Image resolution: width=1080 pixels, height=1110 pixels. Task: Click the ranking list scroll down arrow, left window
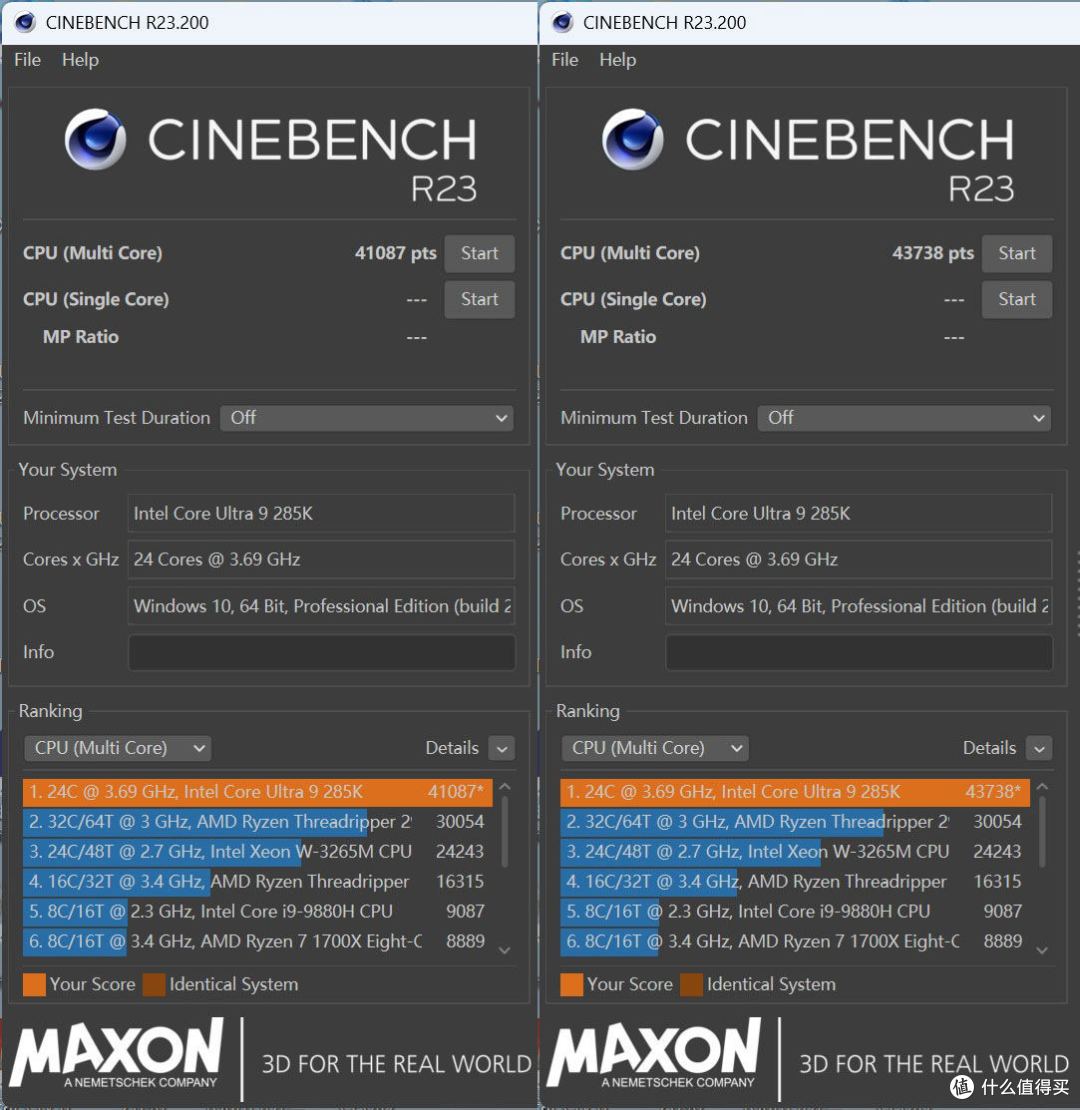[x=505, y=951]
